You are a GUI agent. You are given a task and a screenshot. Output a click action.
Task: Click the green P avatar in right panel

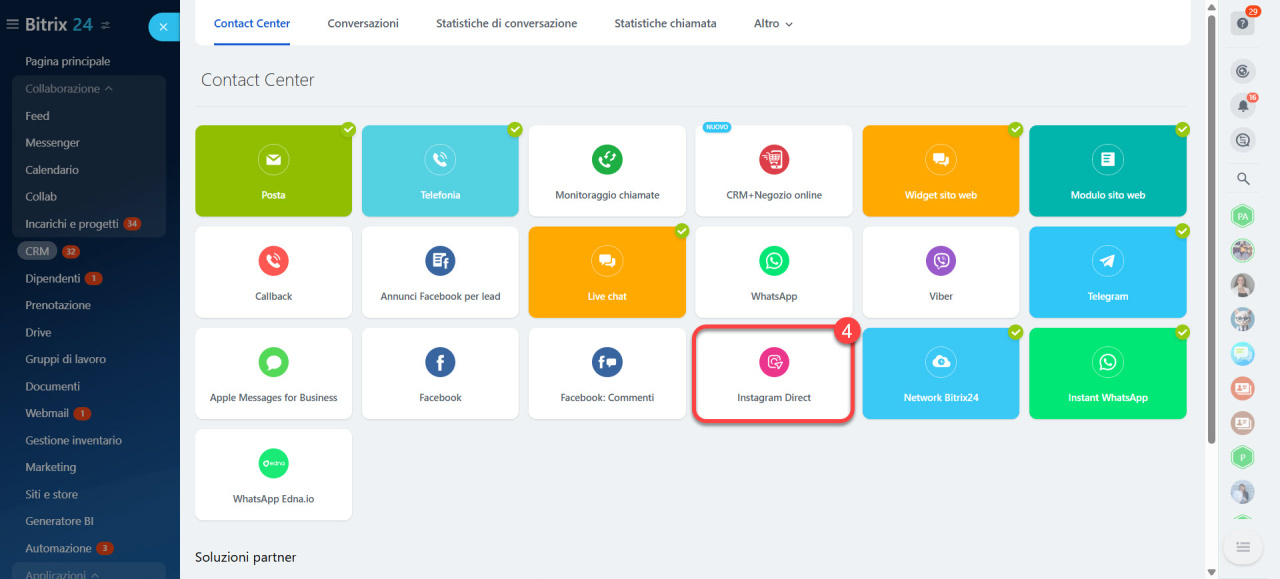click(1243, 457)
